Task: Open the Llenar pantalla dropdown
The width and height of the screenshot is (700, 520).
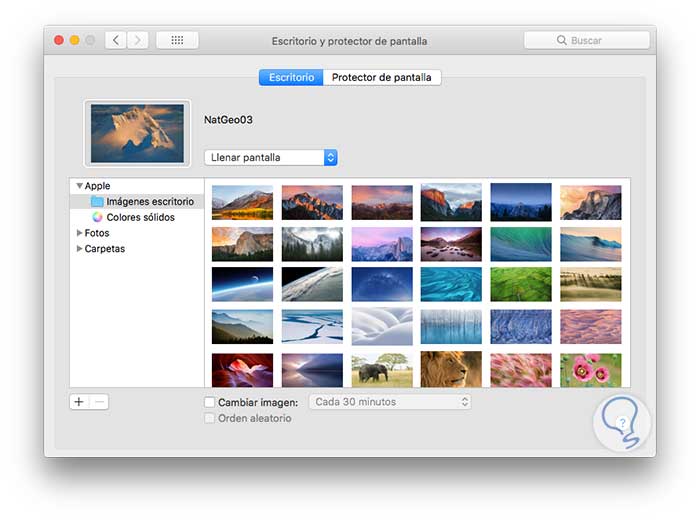Action: [271, 158]
